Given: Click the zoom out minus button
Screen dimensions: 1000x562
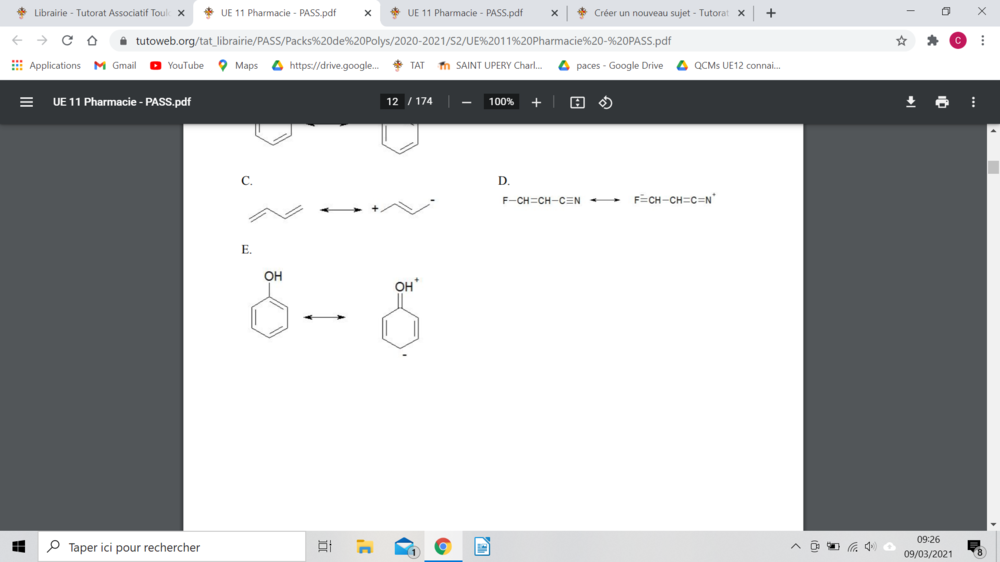Looking at the screenshot, I should coord(466,102).
